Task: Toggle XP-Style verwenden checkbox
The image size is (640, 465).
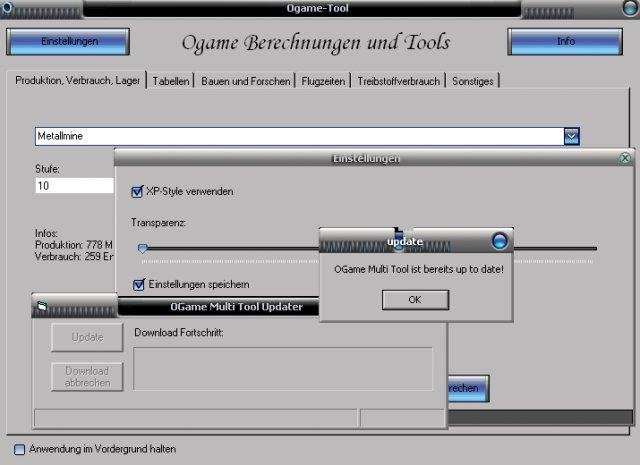Action: (137, 191)
